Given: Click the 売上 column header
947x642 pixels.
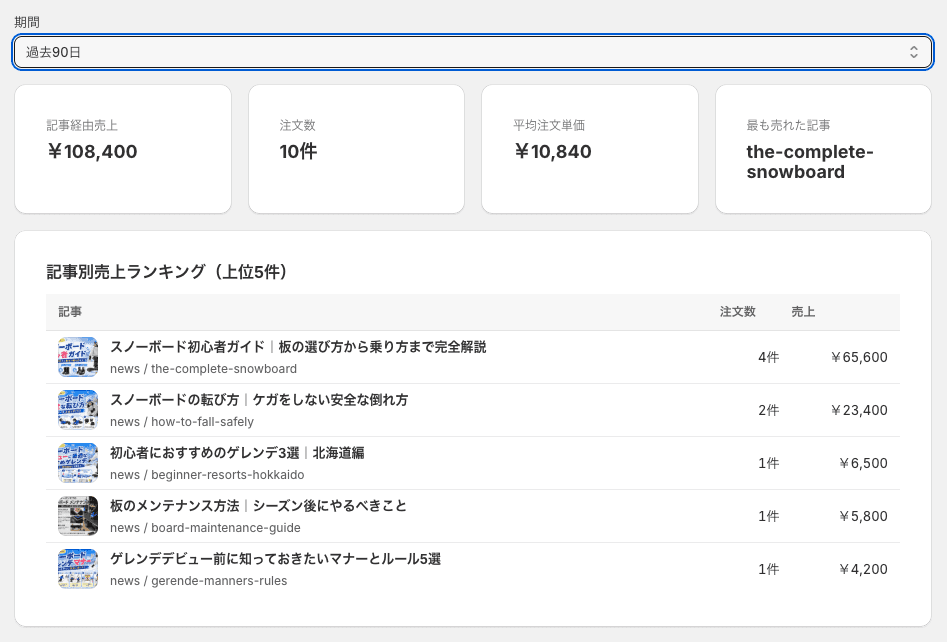Looking at the screenshot, I should pos(803,312).
